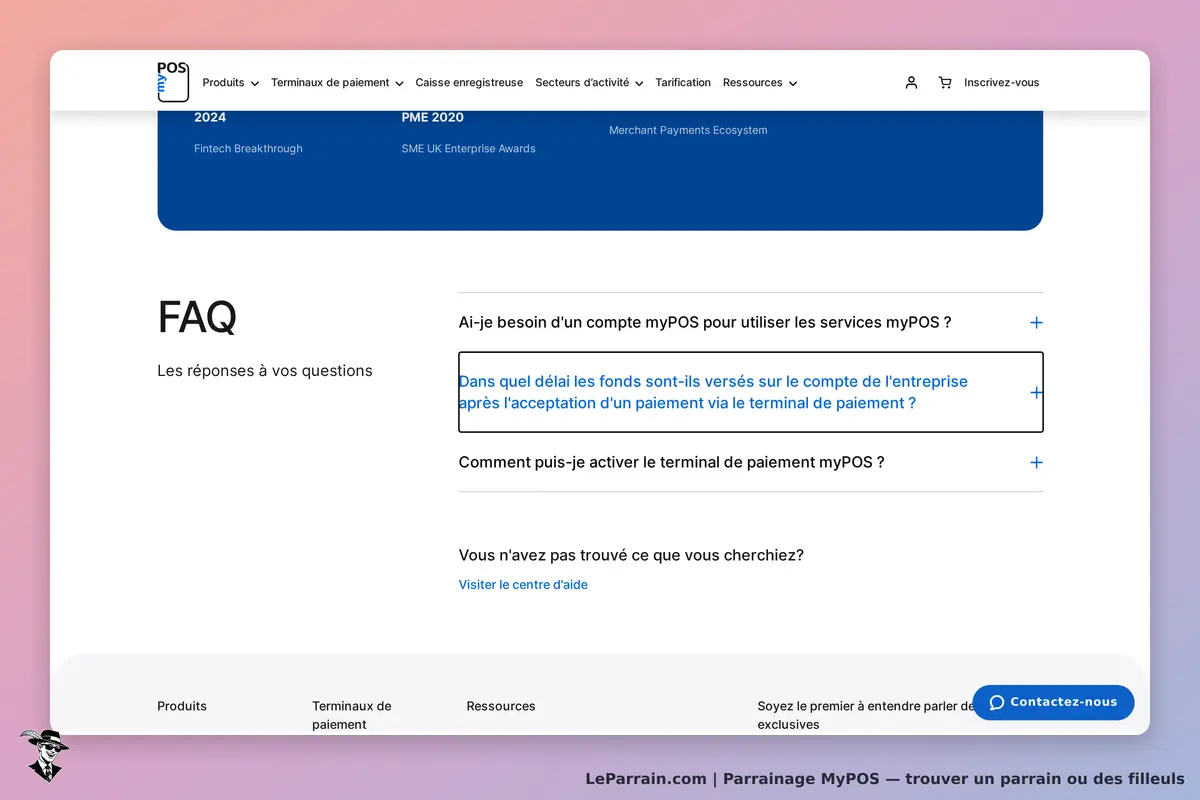Image resolution: width=1200 pixels, height=800 pixels.
Task: Expand the Produits menu
Action: [231, 83]
